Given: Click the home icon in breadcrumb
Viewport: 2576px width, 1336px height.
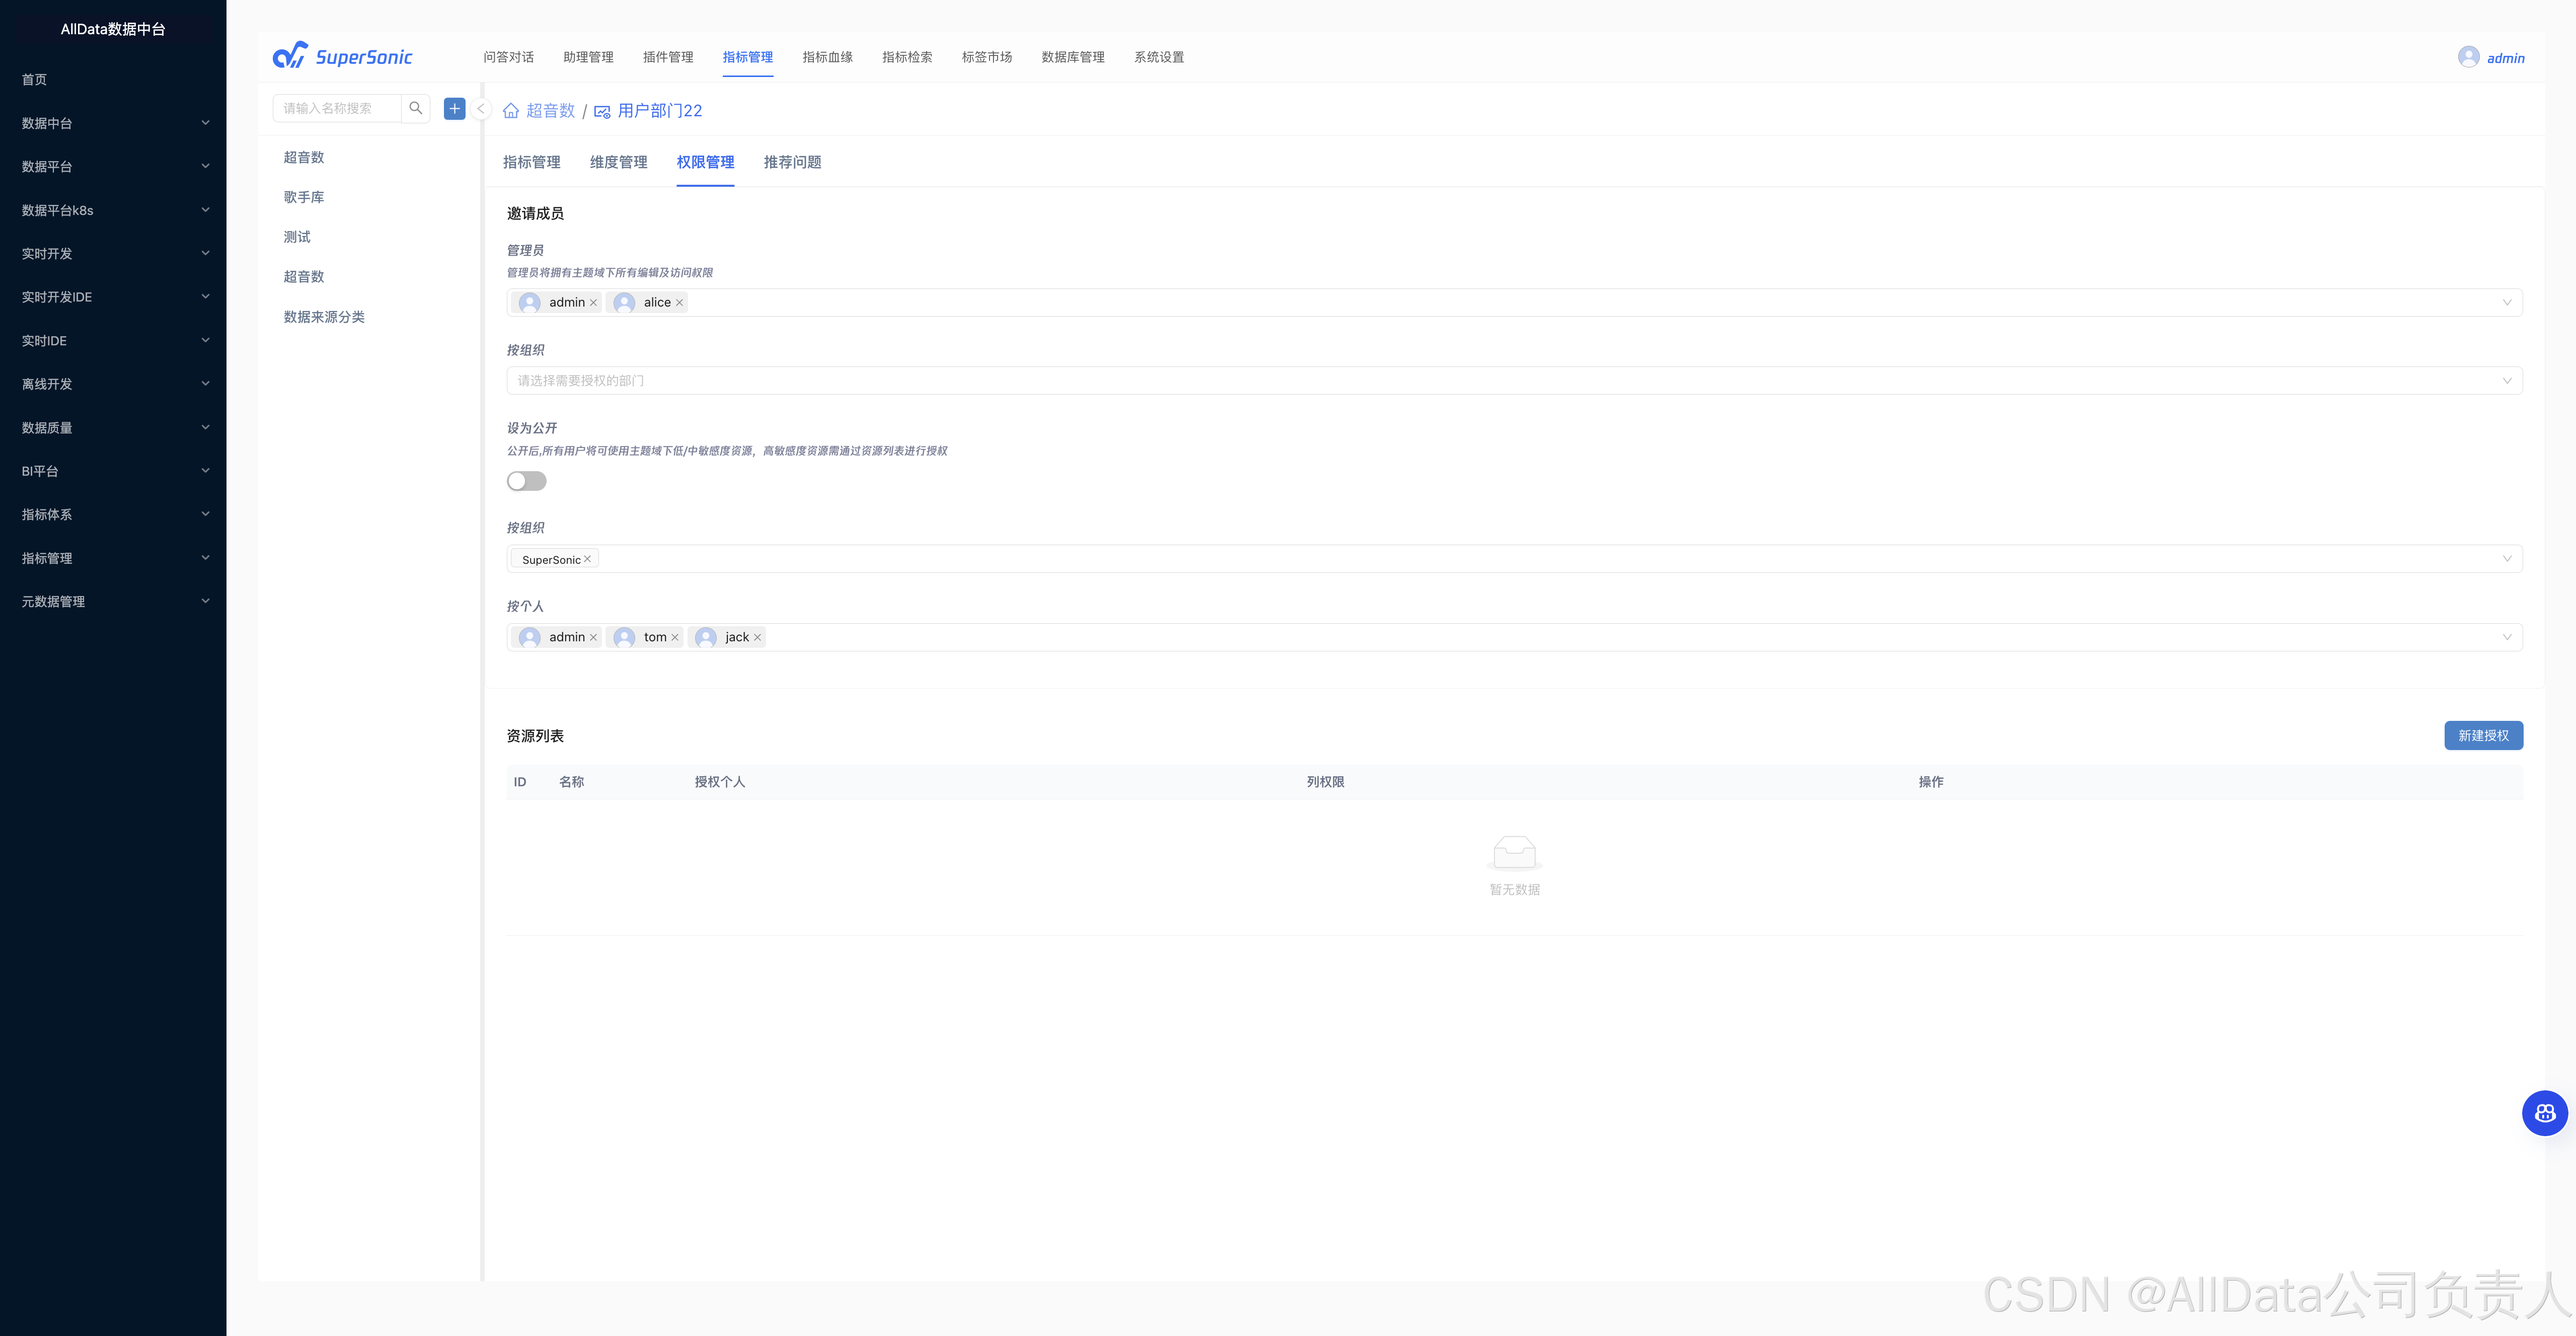Looking at the screenshot, I should pos(511,111).
